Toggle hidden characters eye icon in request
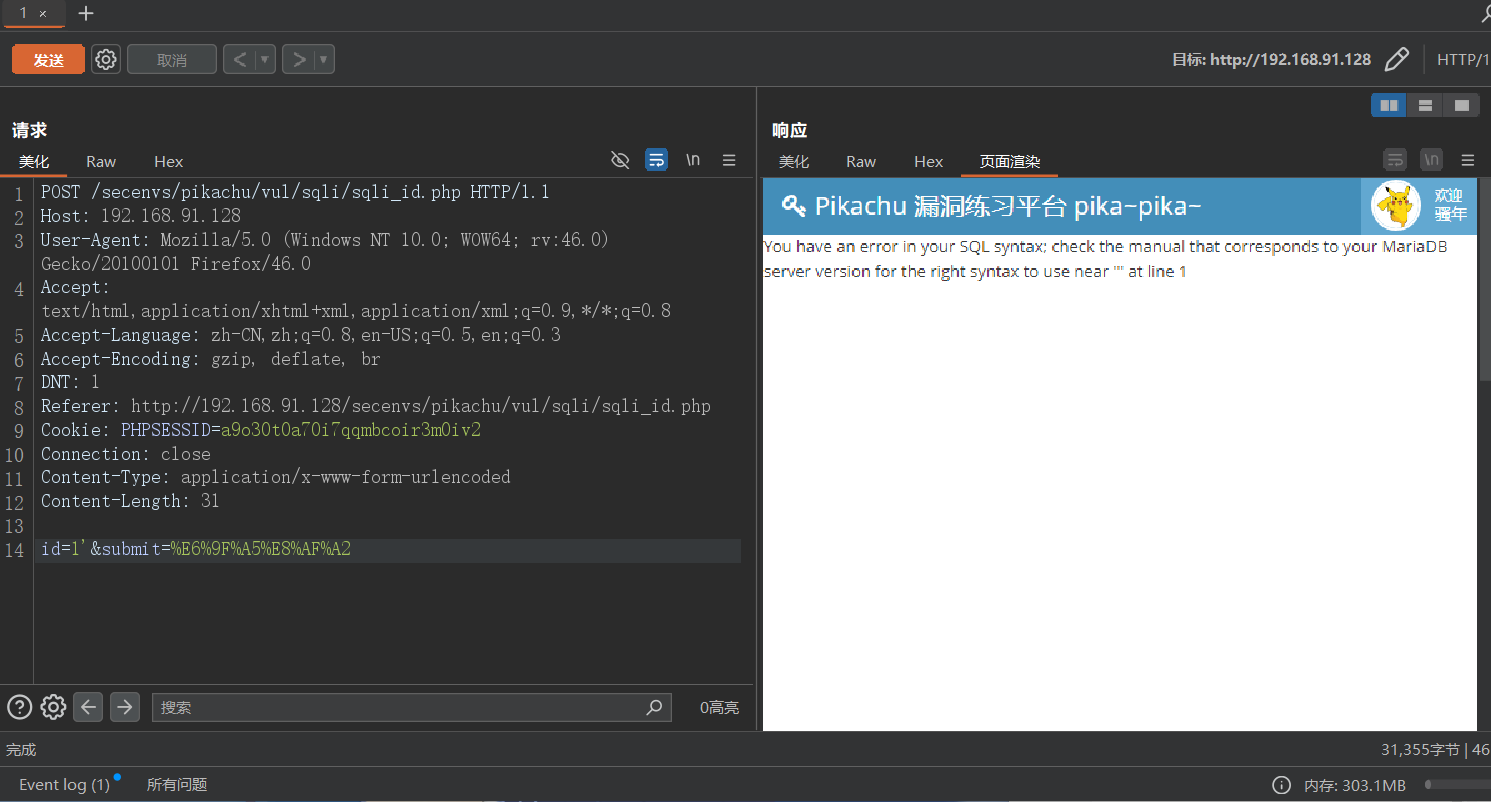This screenshot has width=1491, height=802. coord(620,160)
